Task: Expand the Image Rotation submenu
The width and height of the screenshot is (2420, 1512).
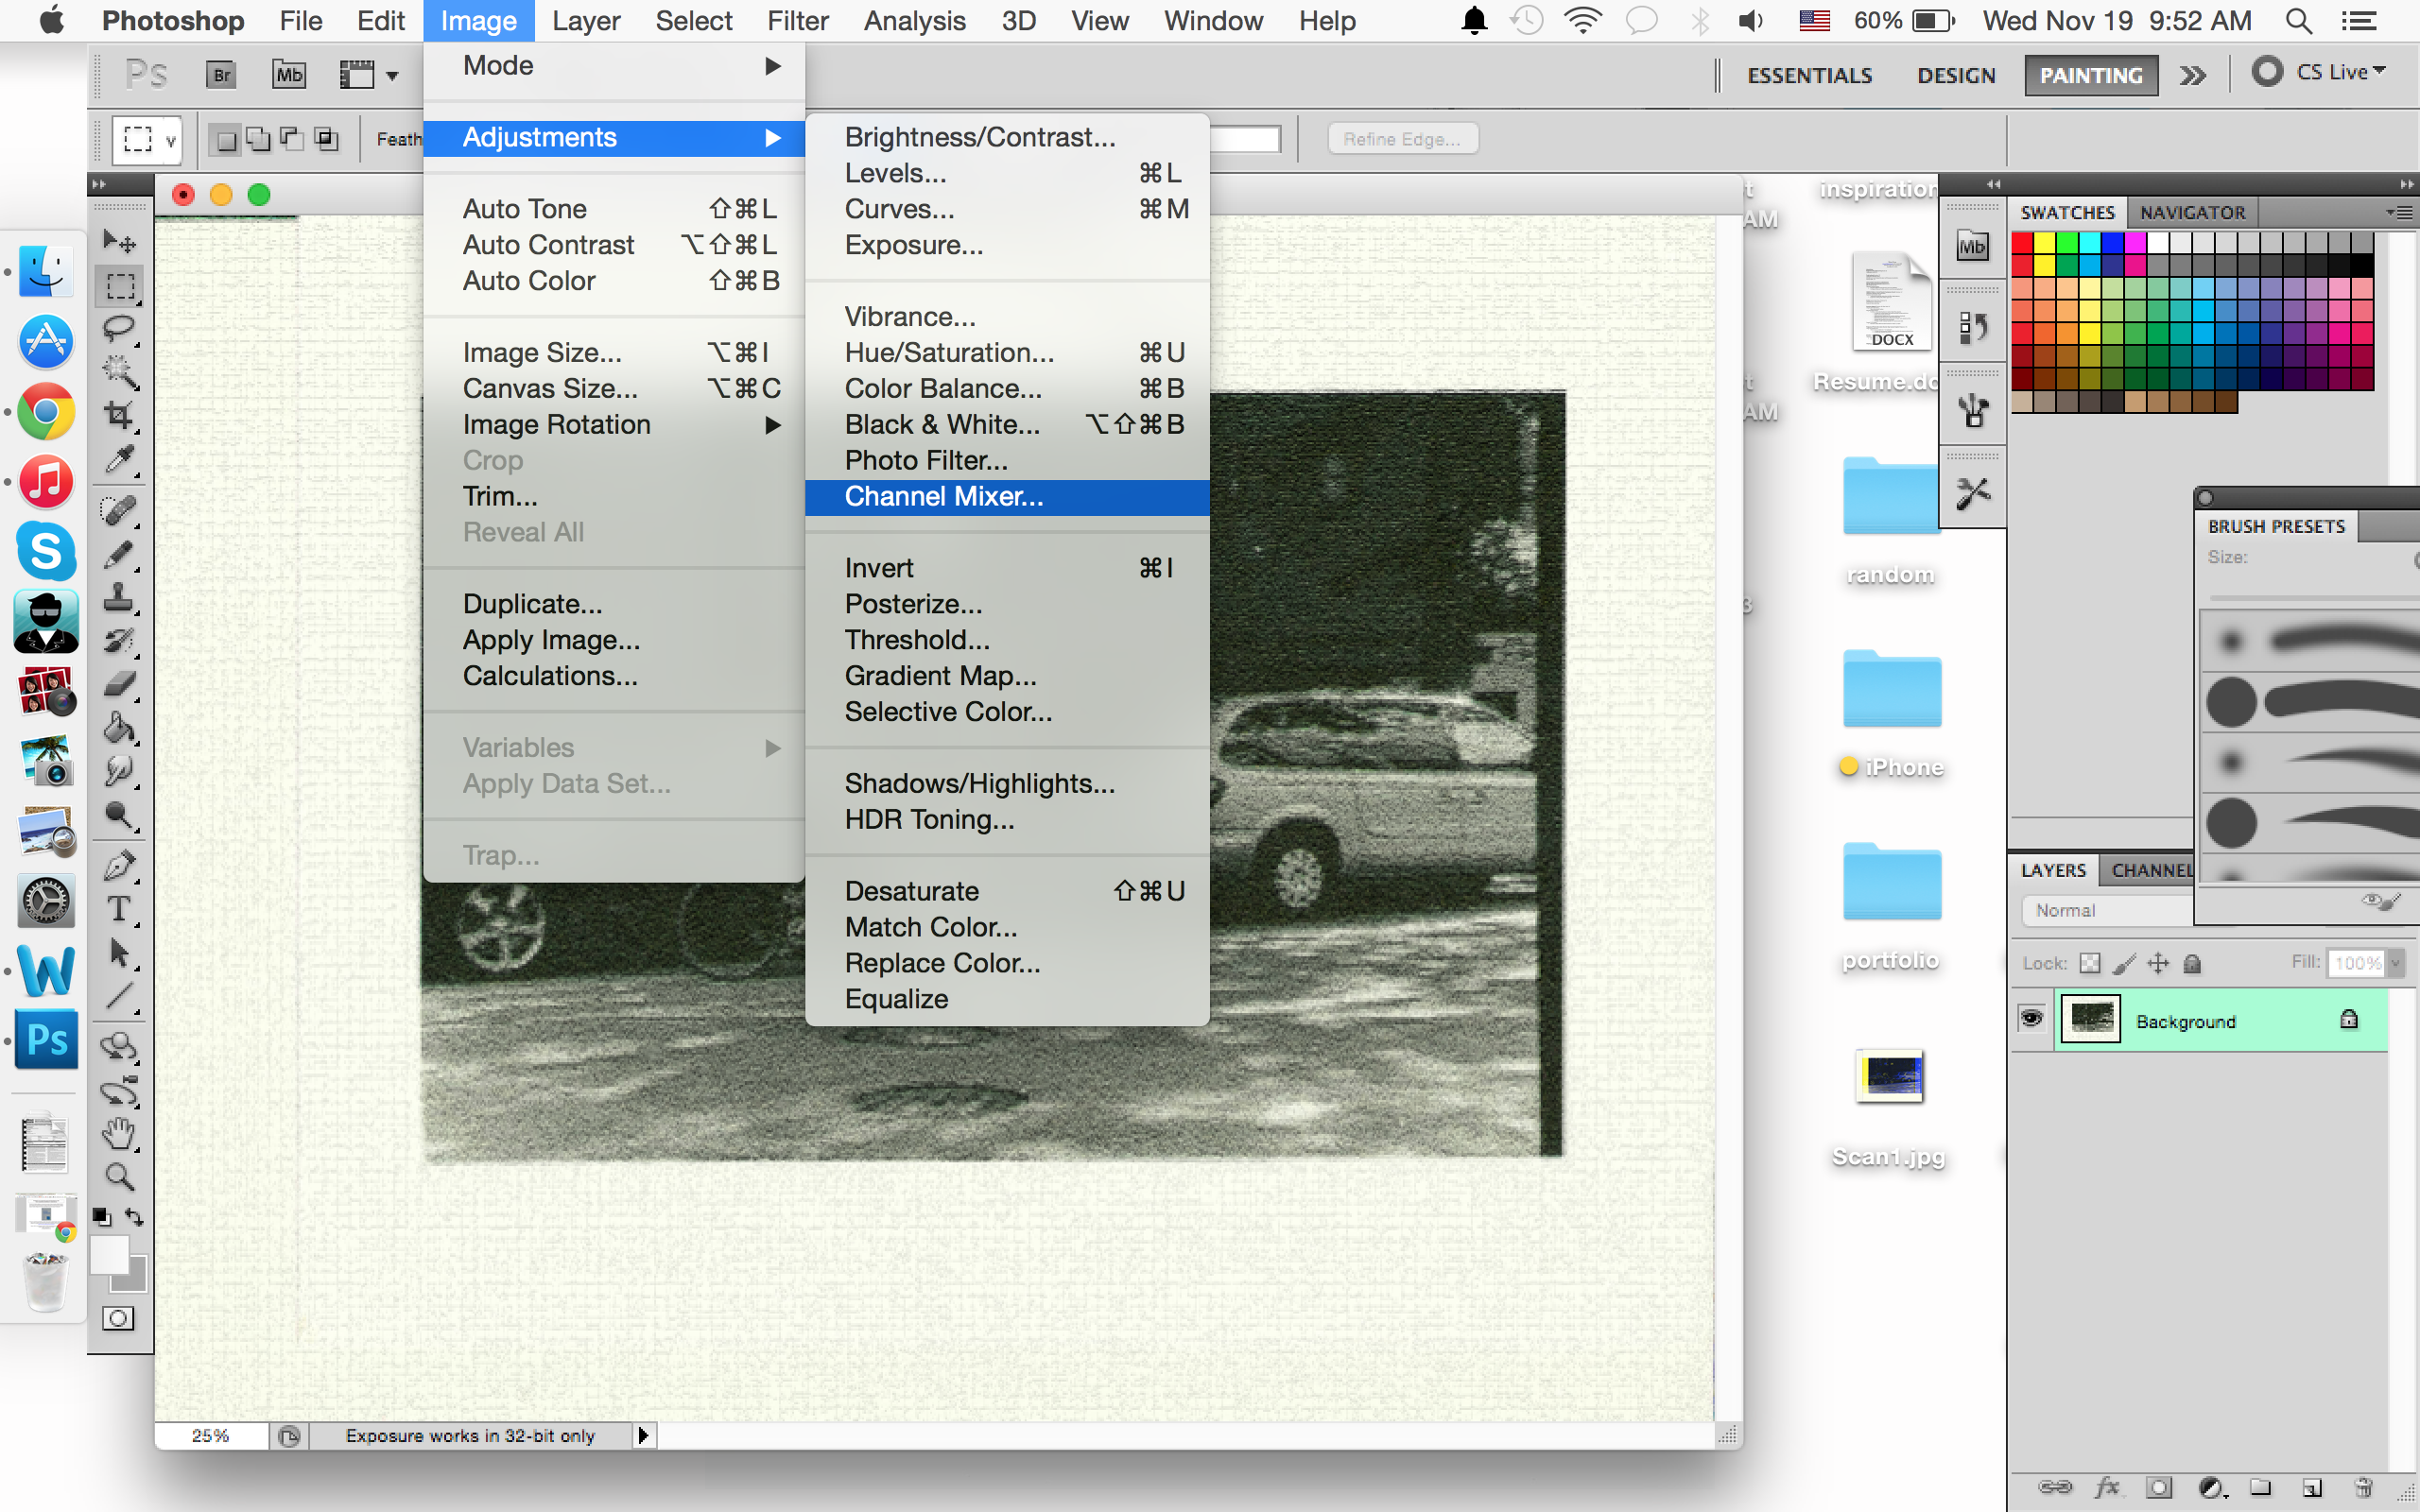Action: (x=556, y=423)
